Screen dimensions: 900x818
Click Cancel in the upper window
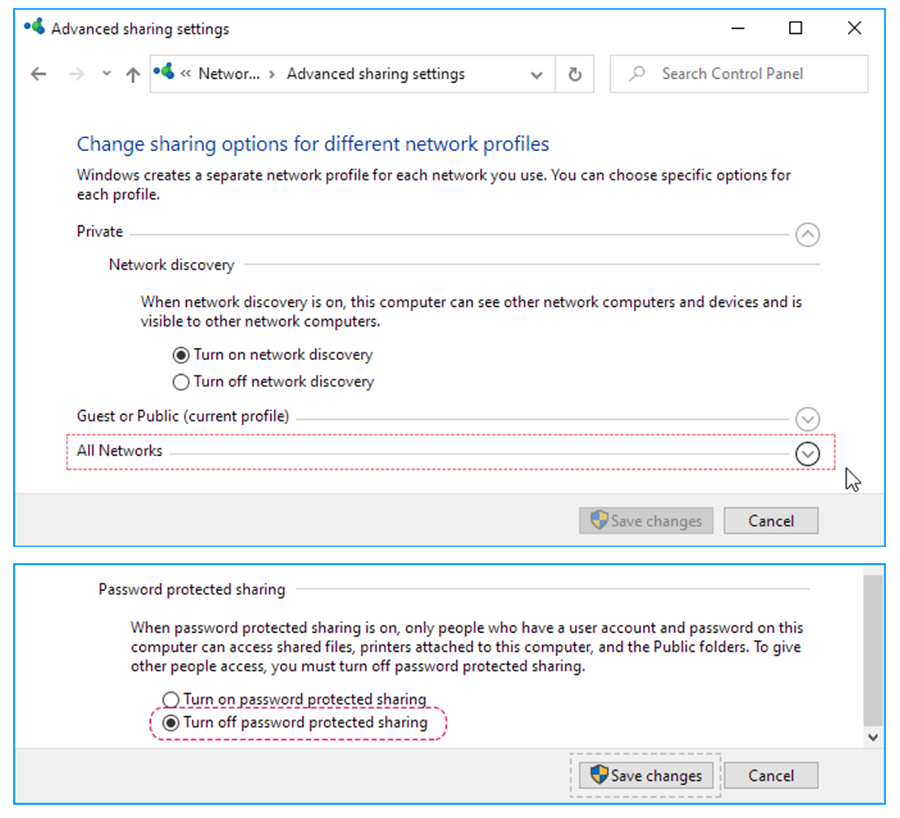771,521
